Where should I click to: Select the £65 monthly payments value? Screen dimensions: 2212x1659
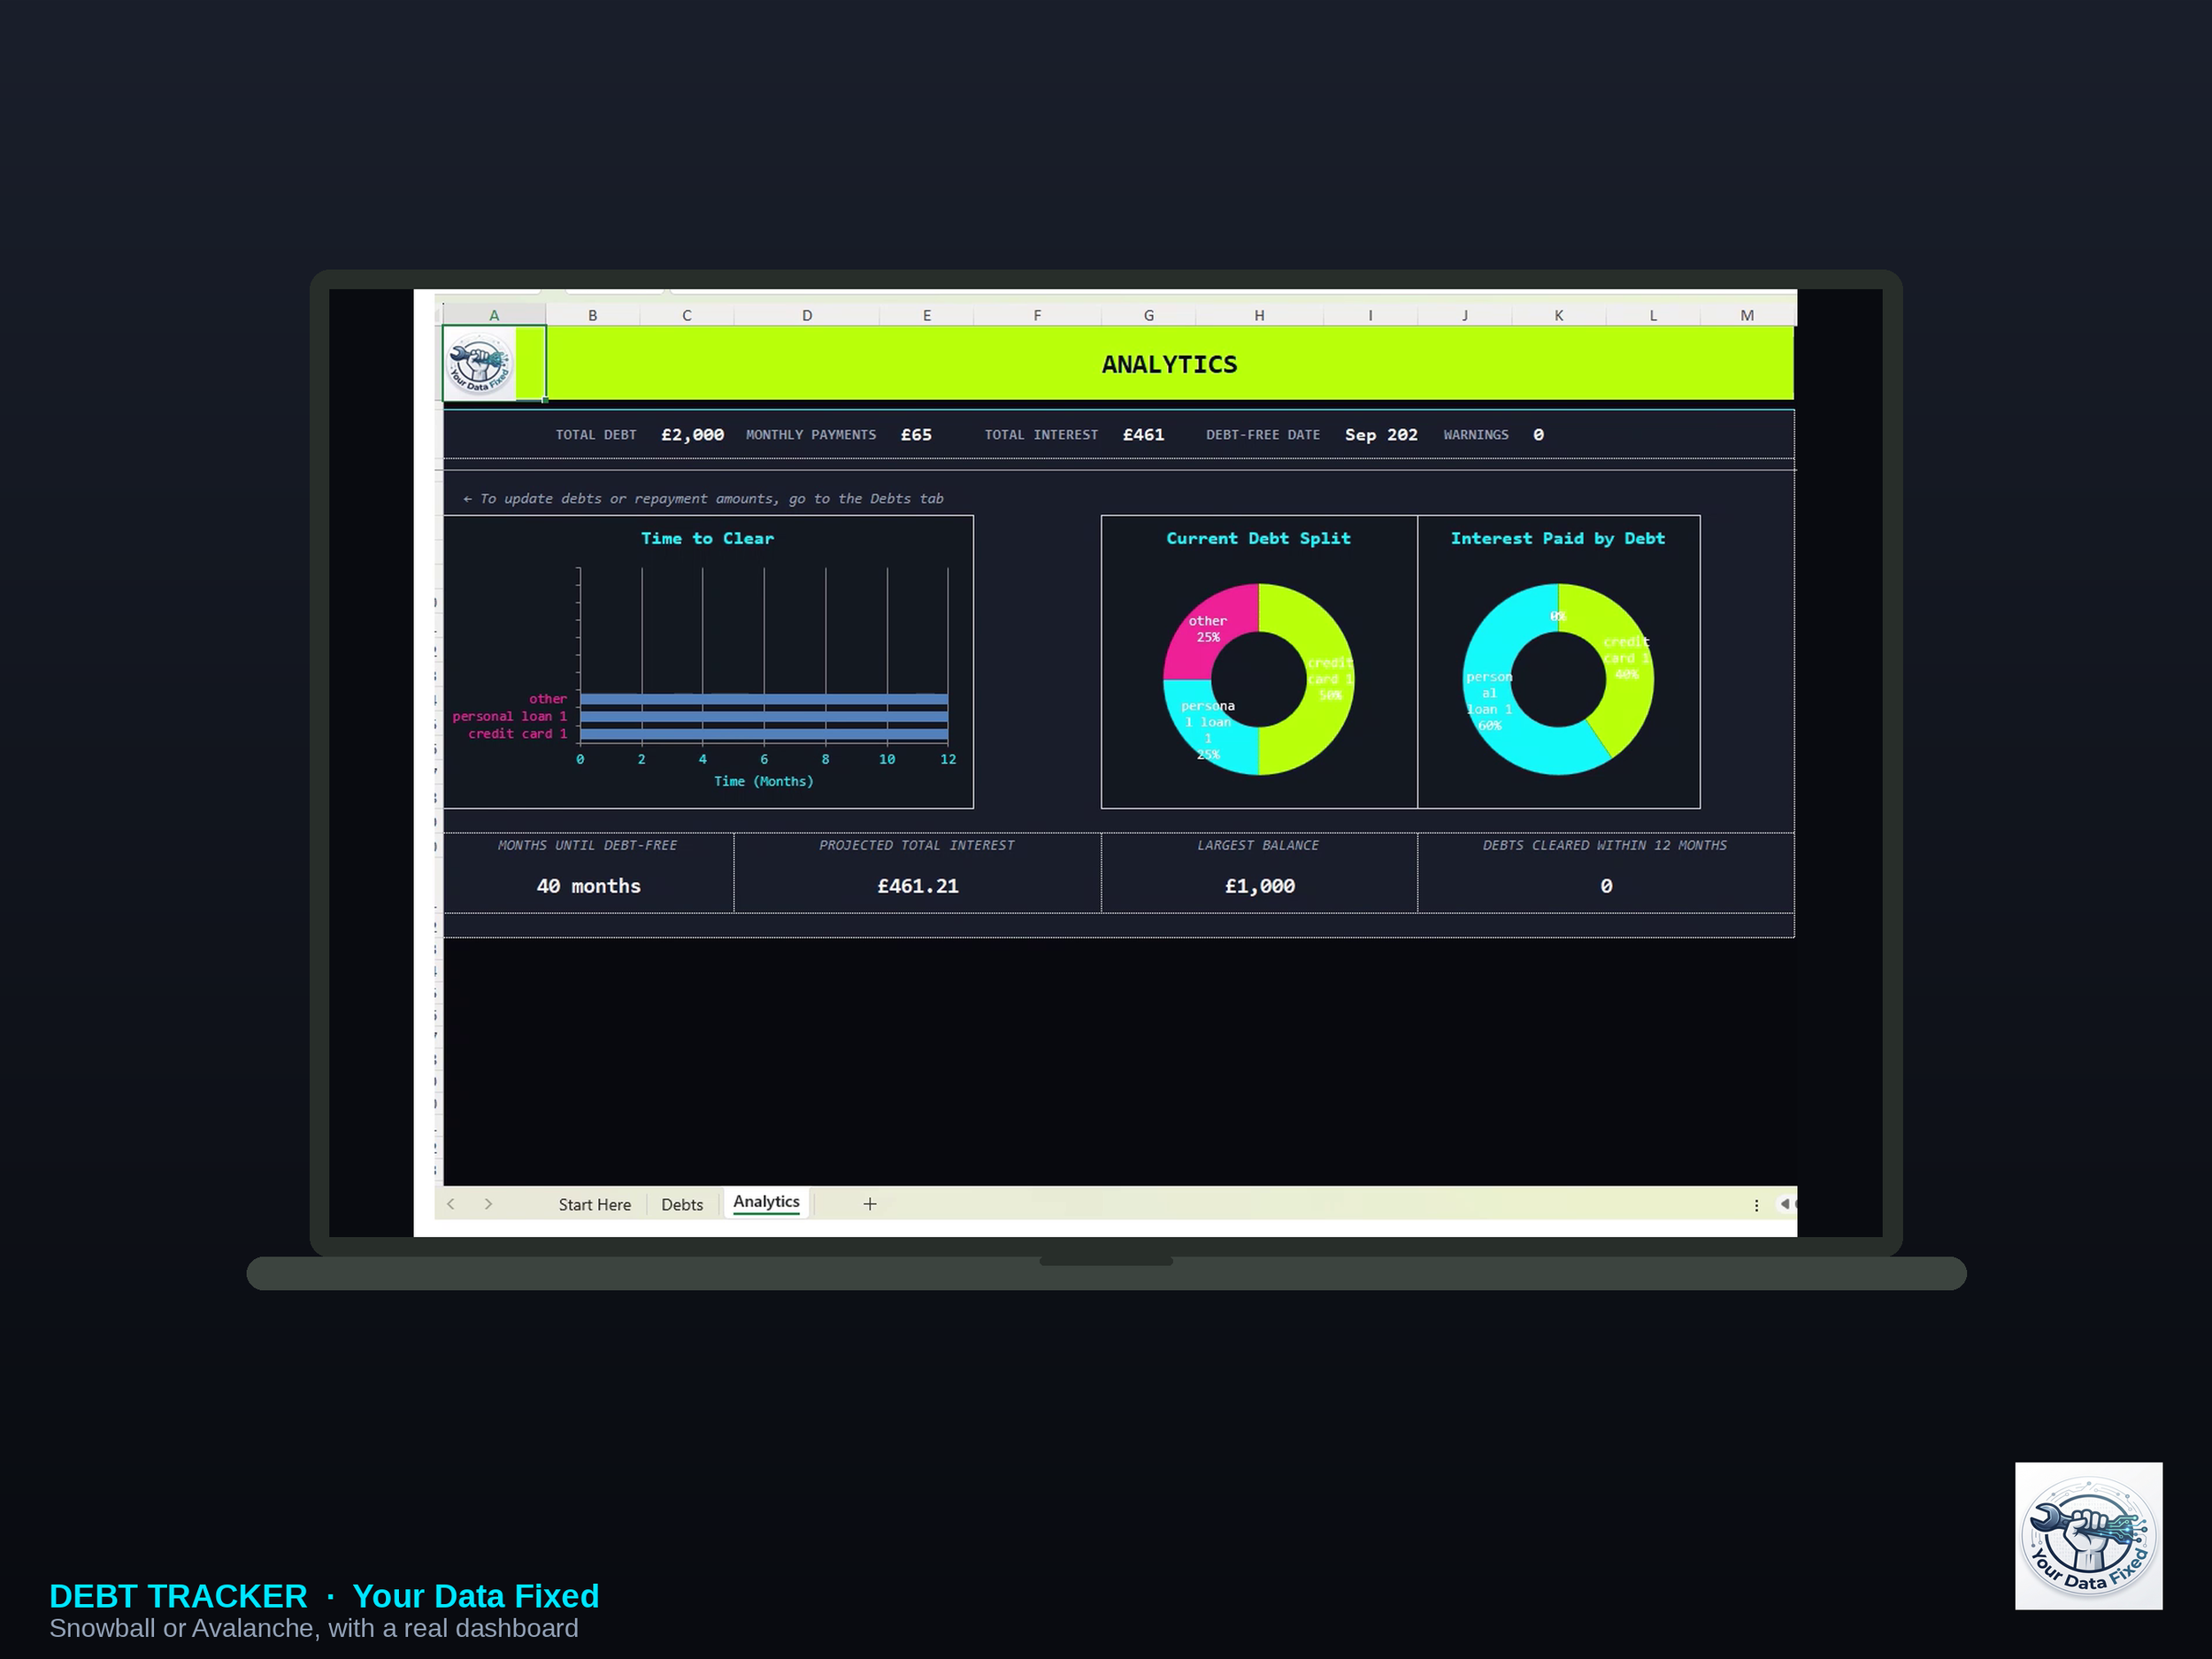click(916, 435)
